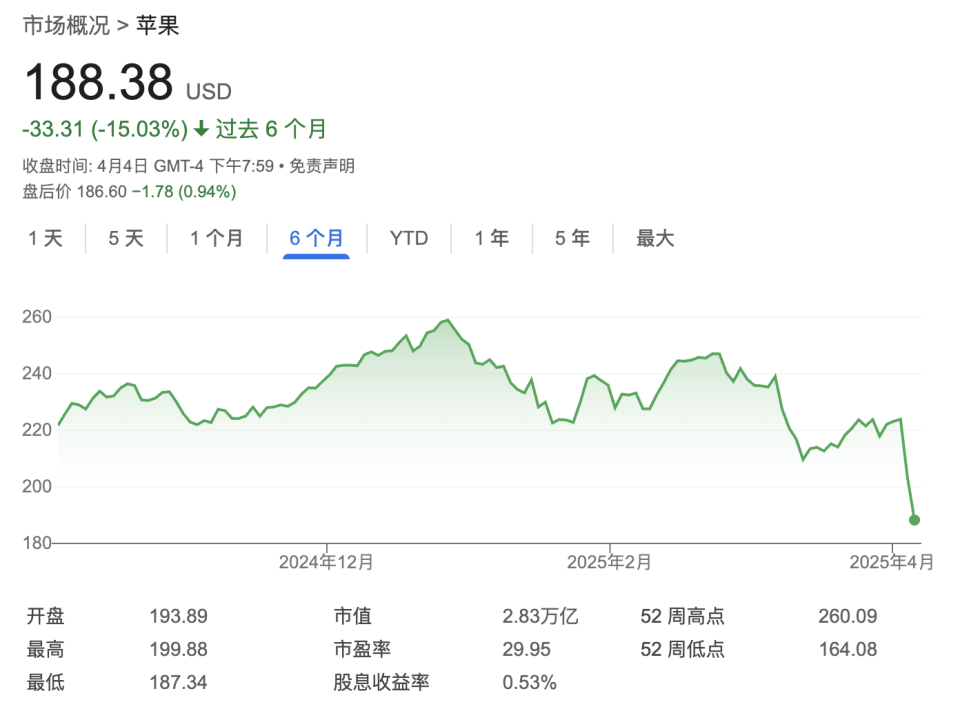Click the 200 y-axis label
Viewport: 960px width, 720px height.
(37, 486)
